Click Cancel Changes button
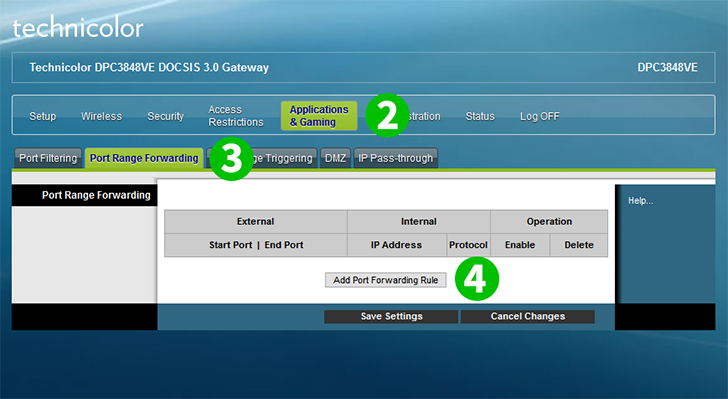 528,316
